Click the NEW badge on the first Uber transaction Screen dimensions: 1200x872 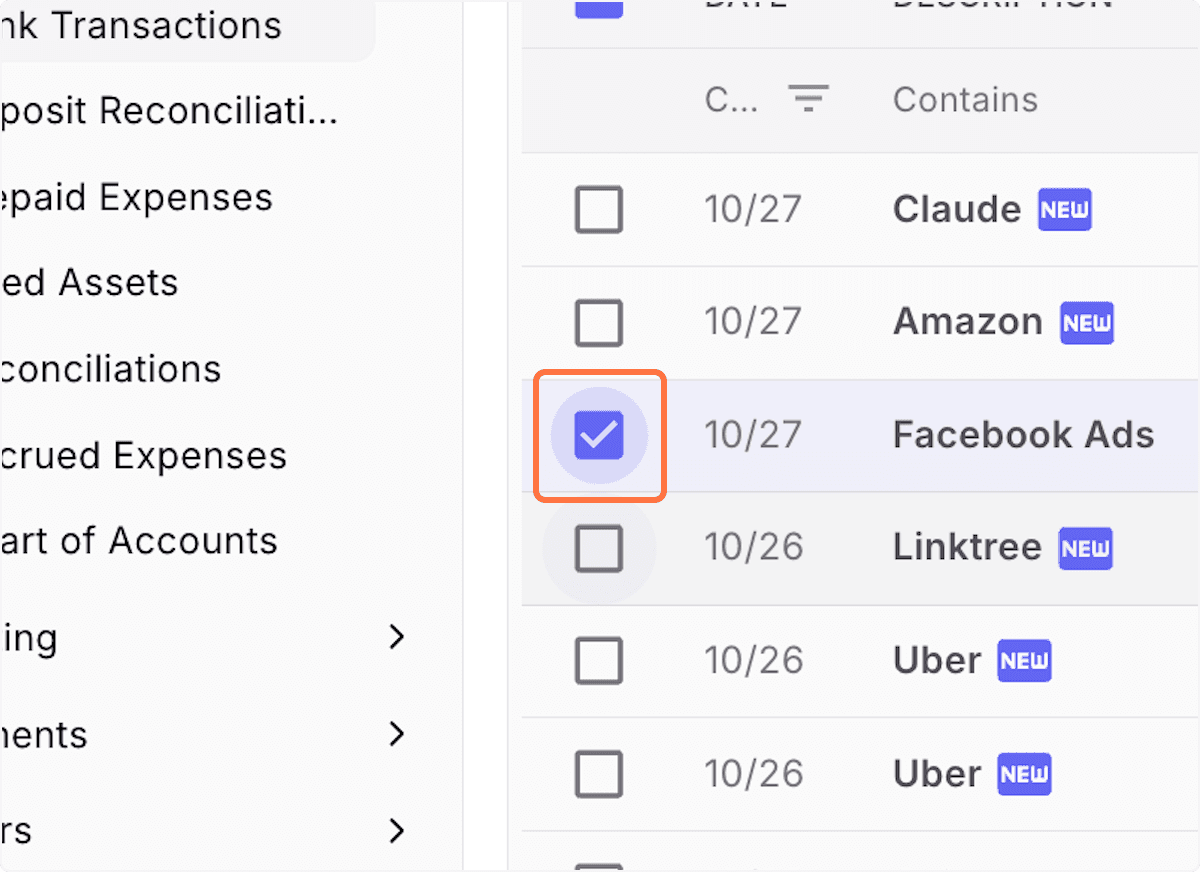point(1023,661)
